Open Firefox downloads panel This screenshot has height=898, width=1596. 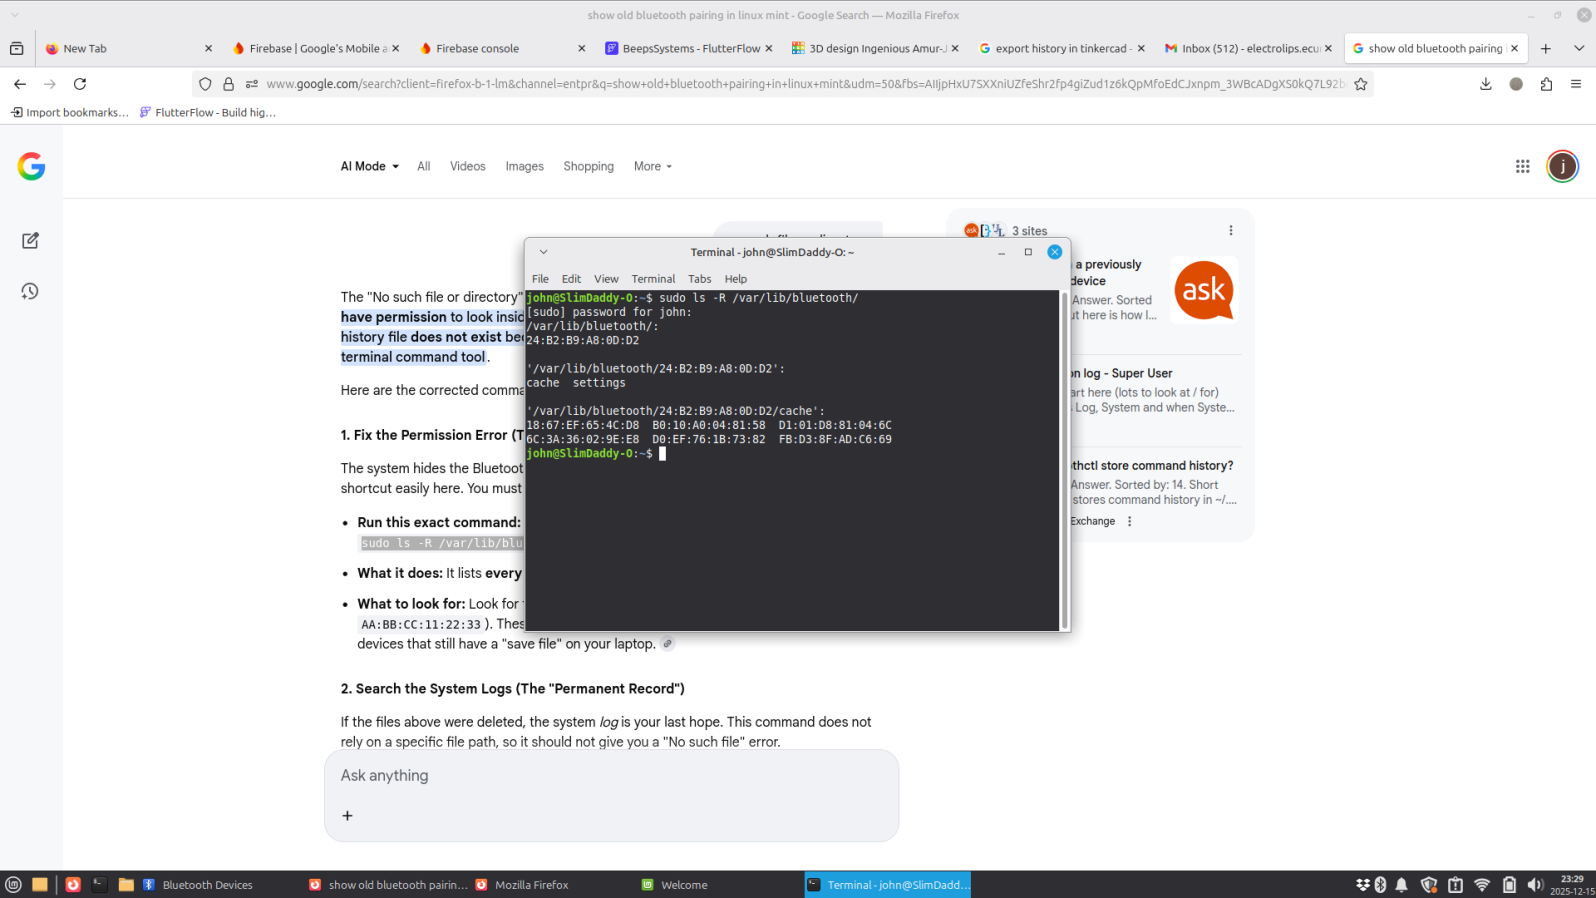click(1485, 84)
